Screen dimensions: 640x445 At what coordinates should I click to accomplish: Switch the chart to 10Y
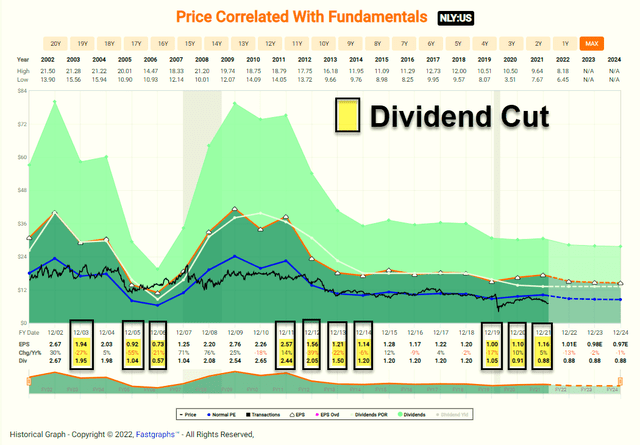tap(324, 44)
